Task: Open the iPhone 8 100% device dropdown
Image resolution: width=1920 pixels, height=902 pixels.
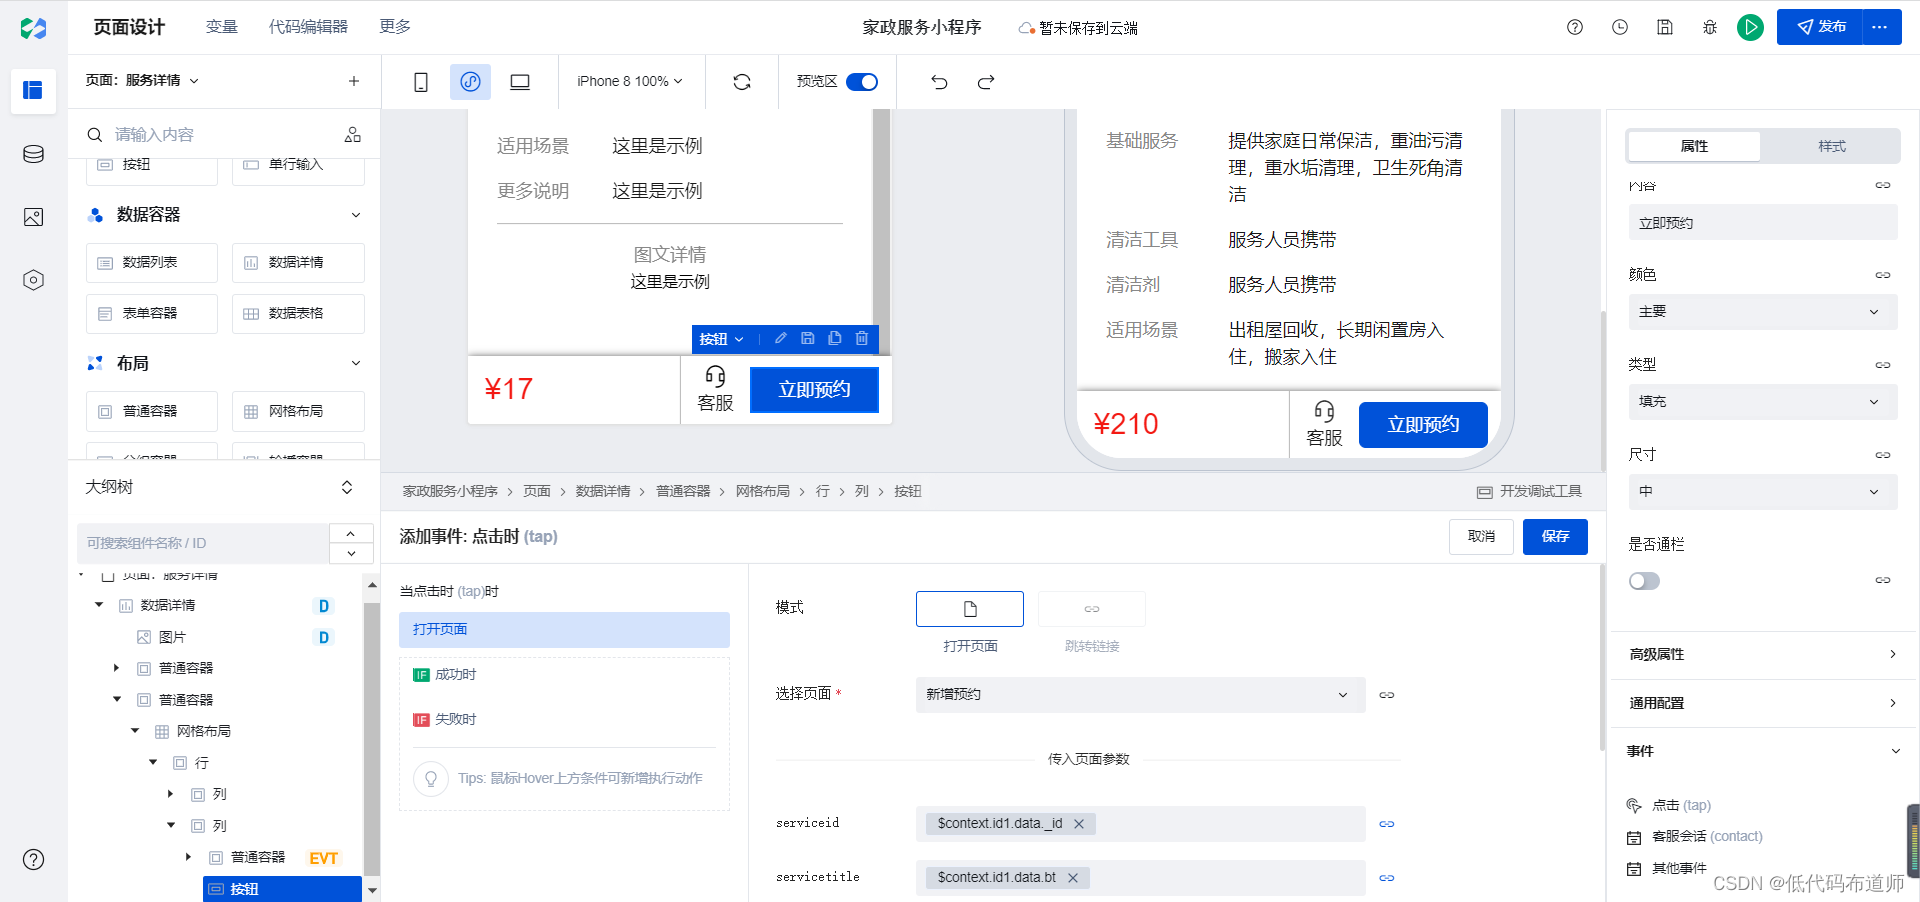Action: click(x=630, y=82)
